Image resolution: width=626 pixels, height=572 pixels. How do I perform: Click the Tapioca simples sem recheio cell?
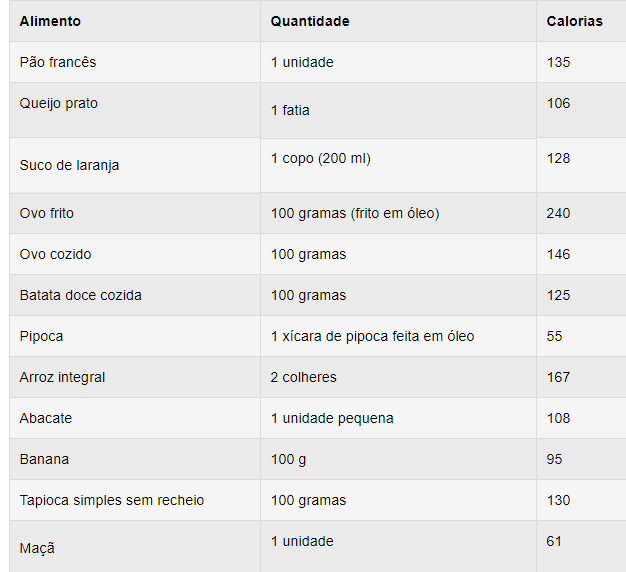pos(112,500)
